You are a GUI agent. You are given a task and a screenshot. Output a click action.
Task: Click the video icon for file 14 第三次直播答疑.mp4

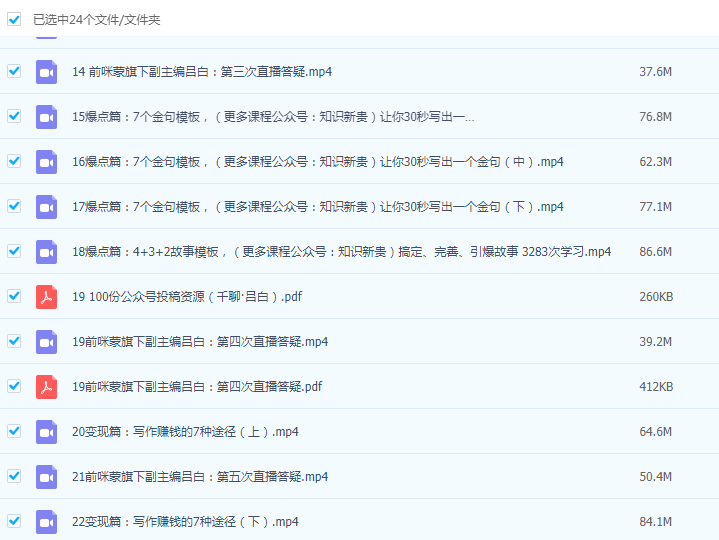[46, 72]
